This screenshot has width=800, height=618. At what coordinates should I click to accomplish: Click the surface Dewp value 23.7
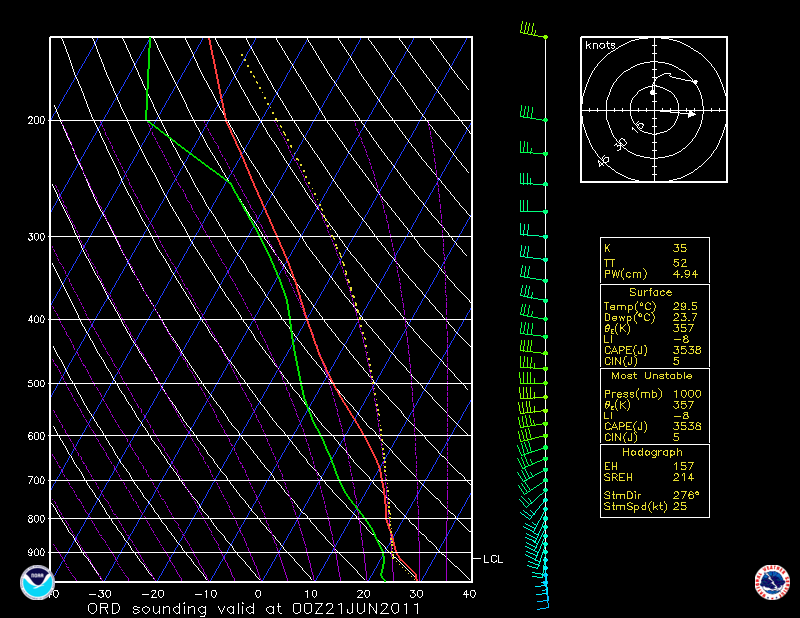[685, 317]
